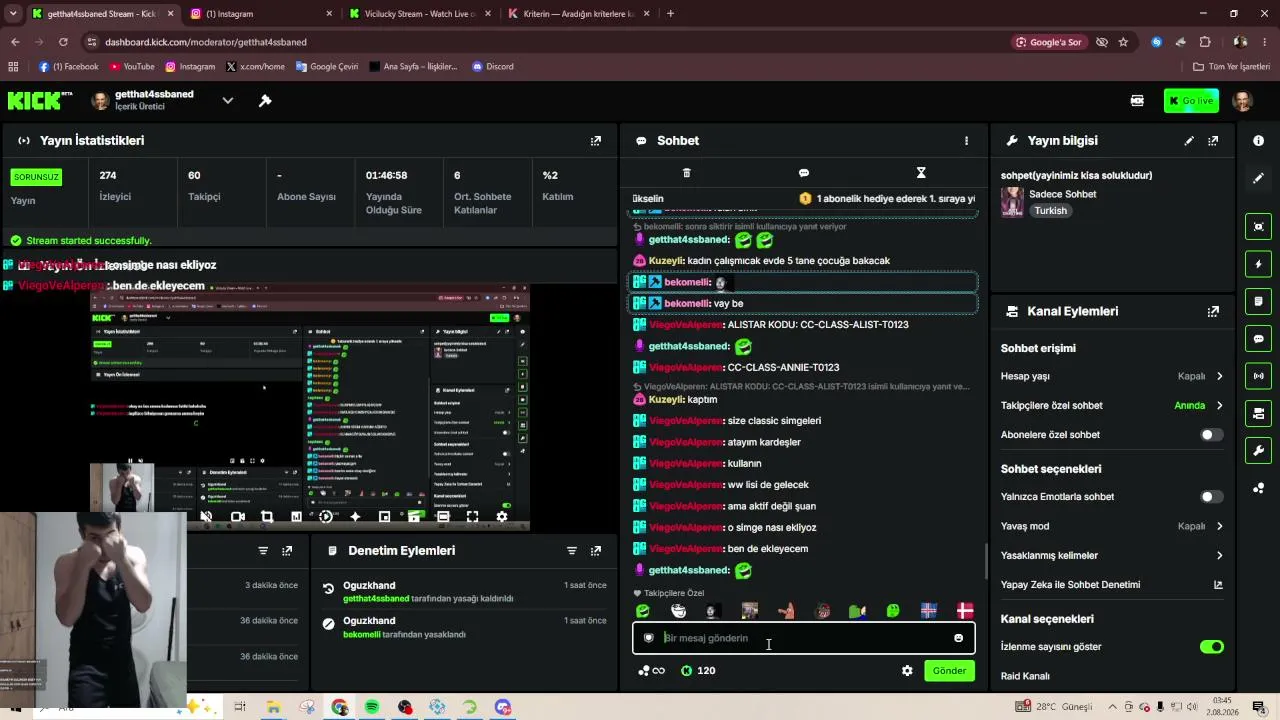Viewport: 1280px width, 720px height.
Task: Toggle the channel actions sidebar icon
Action: click(1258, 413)
